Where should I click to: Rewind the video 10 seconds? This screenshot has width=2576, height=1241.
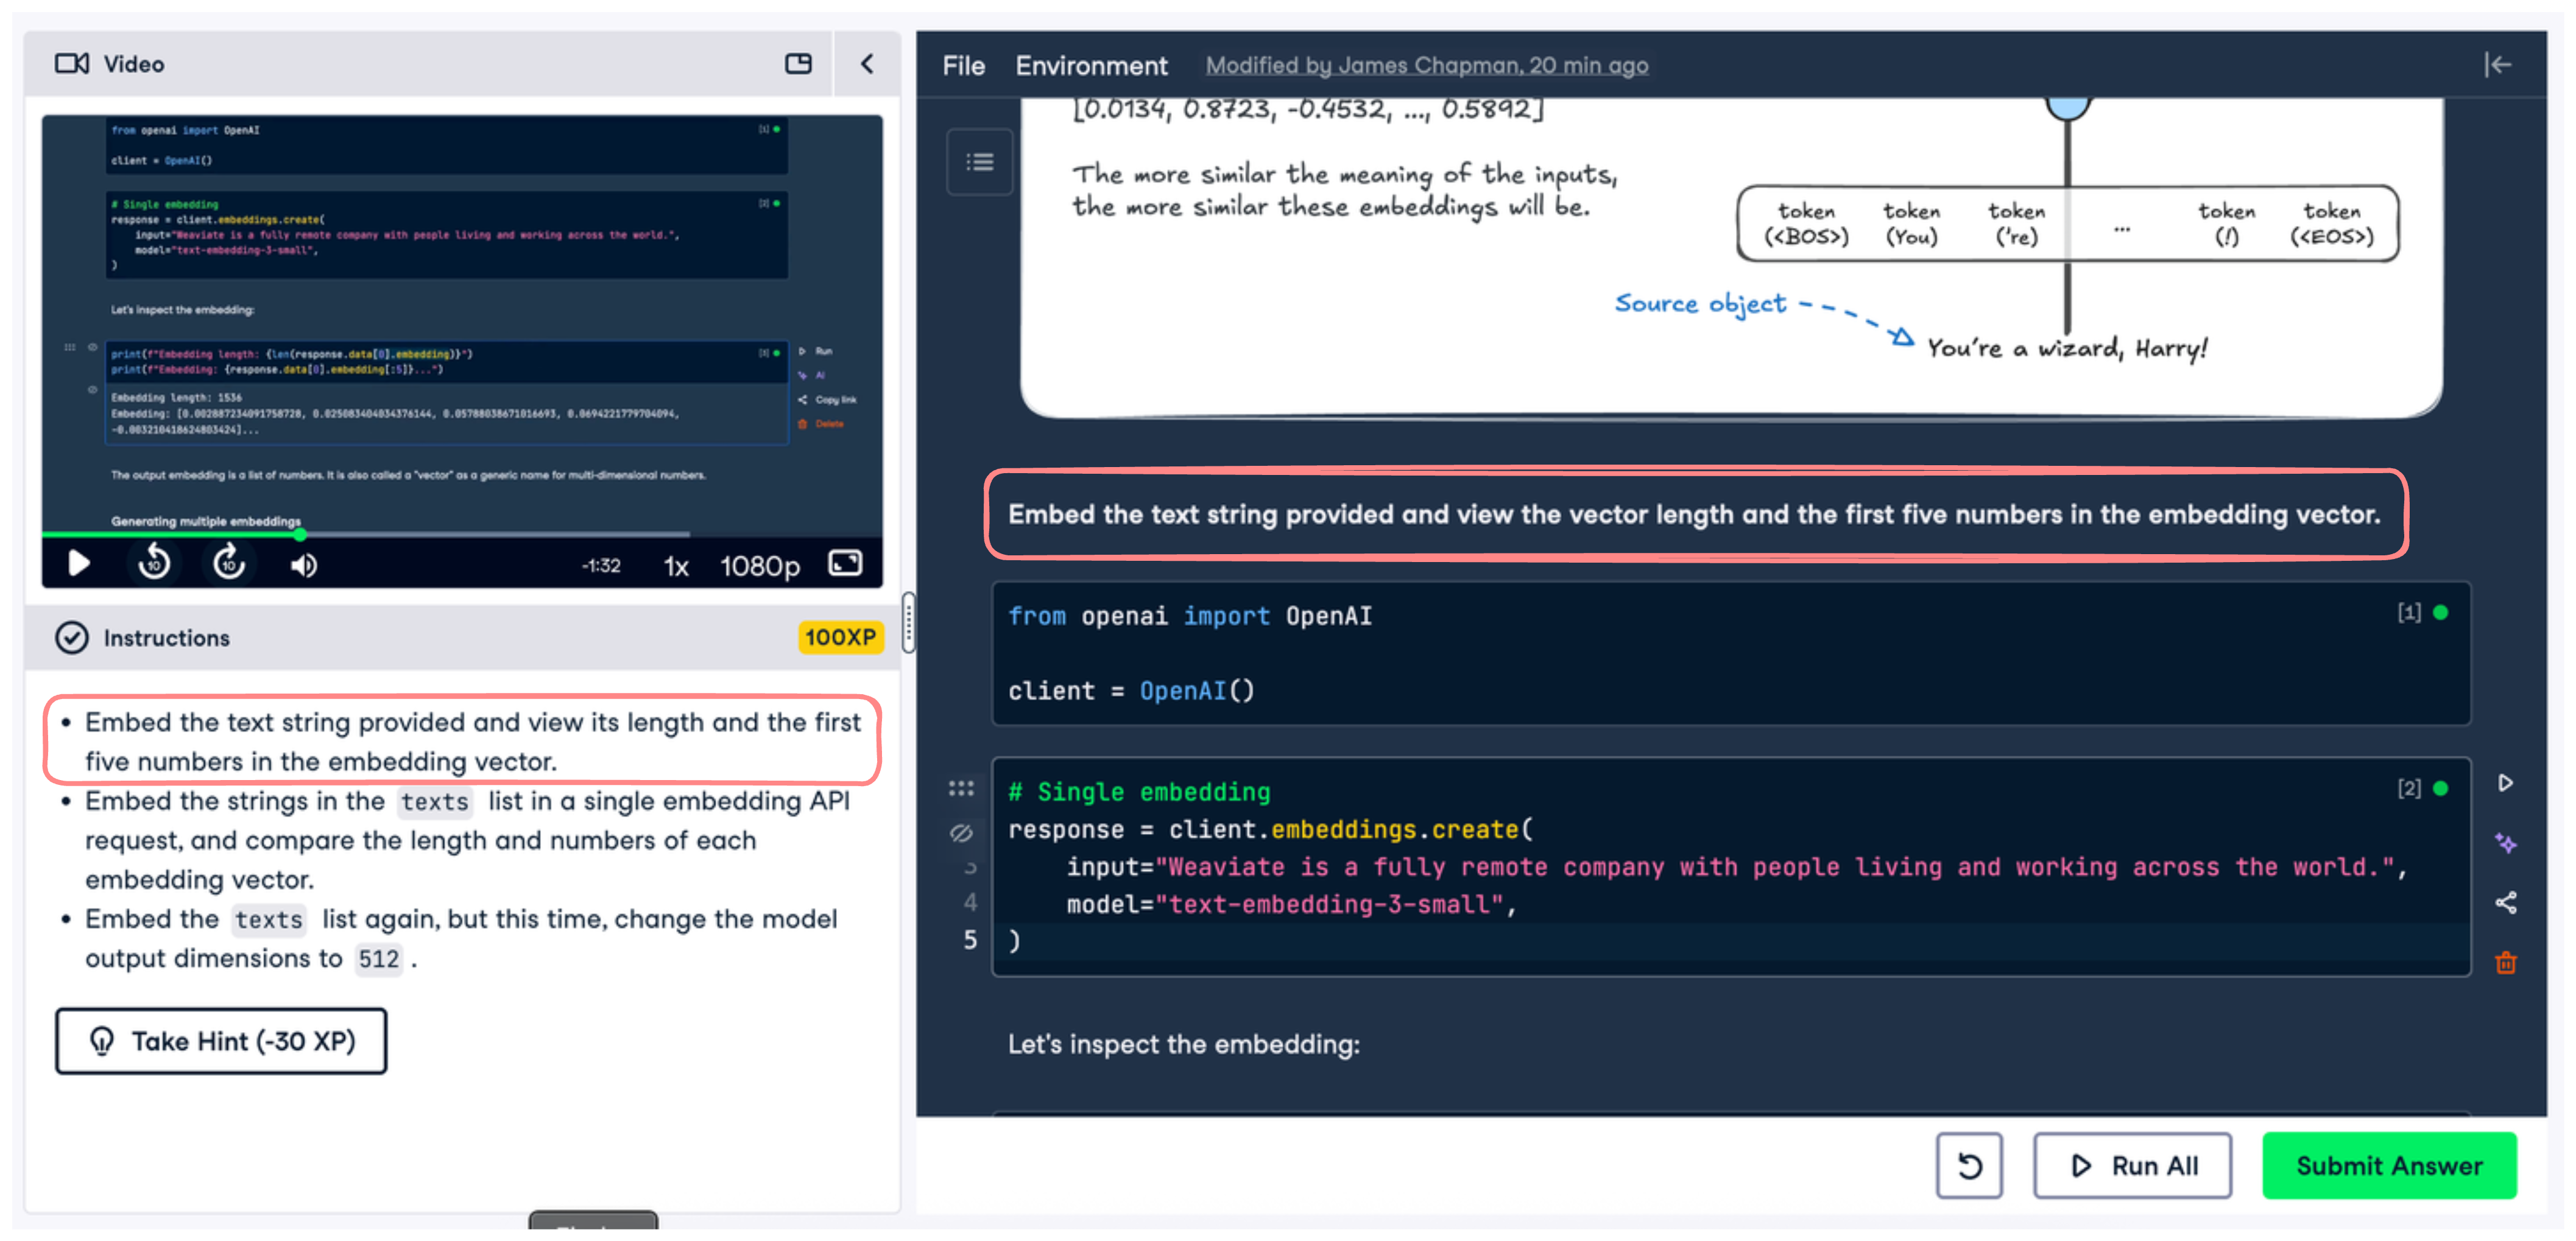tap(154, 564)
